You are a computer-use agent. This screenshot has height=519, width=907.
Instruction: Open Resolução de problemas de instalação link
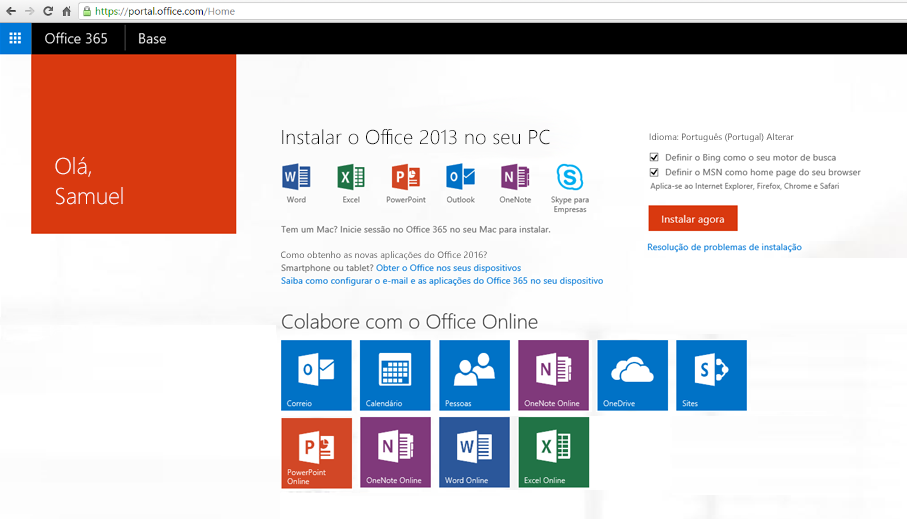[724, 247]
